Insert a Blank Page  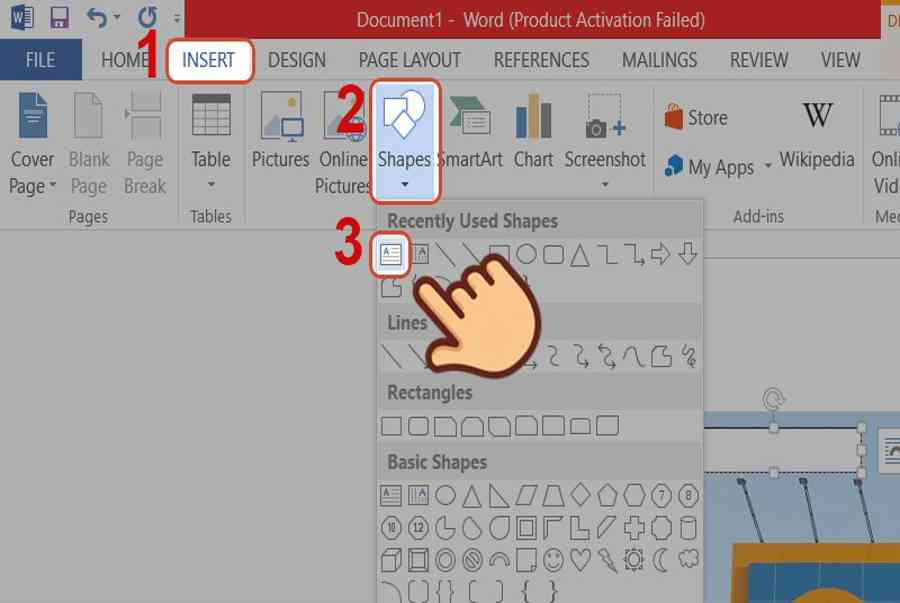pyautogui.click(x=88, y=144)
